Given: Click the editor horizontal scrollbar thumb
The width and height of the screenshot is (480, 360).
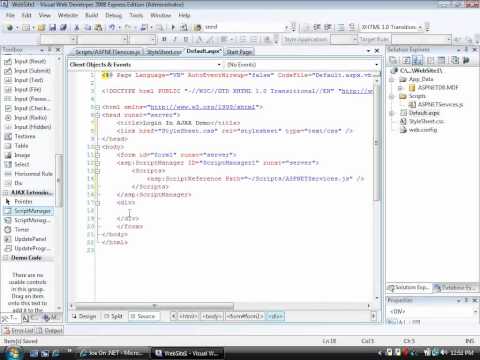Looking at the screenshot, I should pyautogui.click(x=154, y=306).
